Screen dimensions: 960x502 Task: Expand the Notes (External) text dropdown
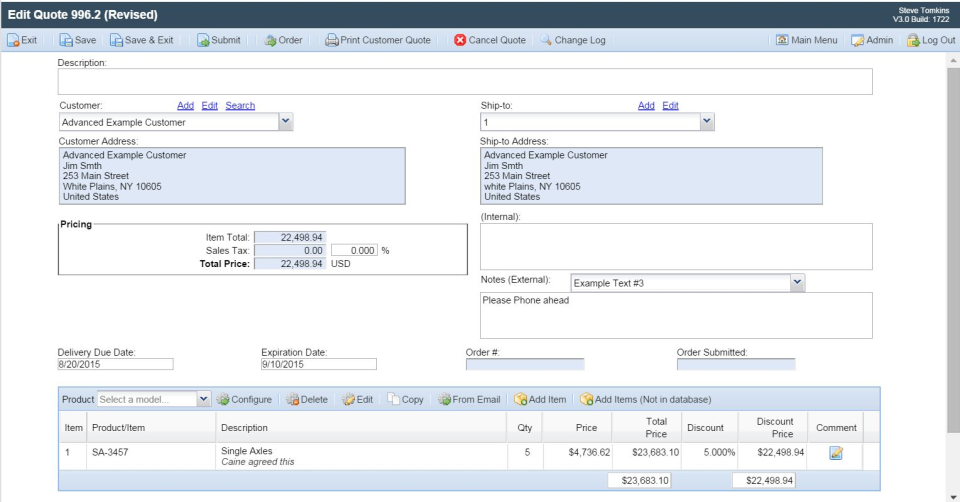click(x=797, y=283)
